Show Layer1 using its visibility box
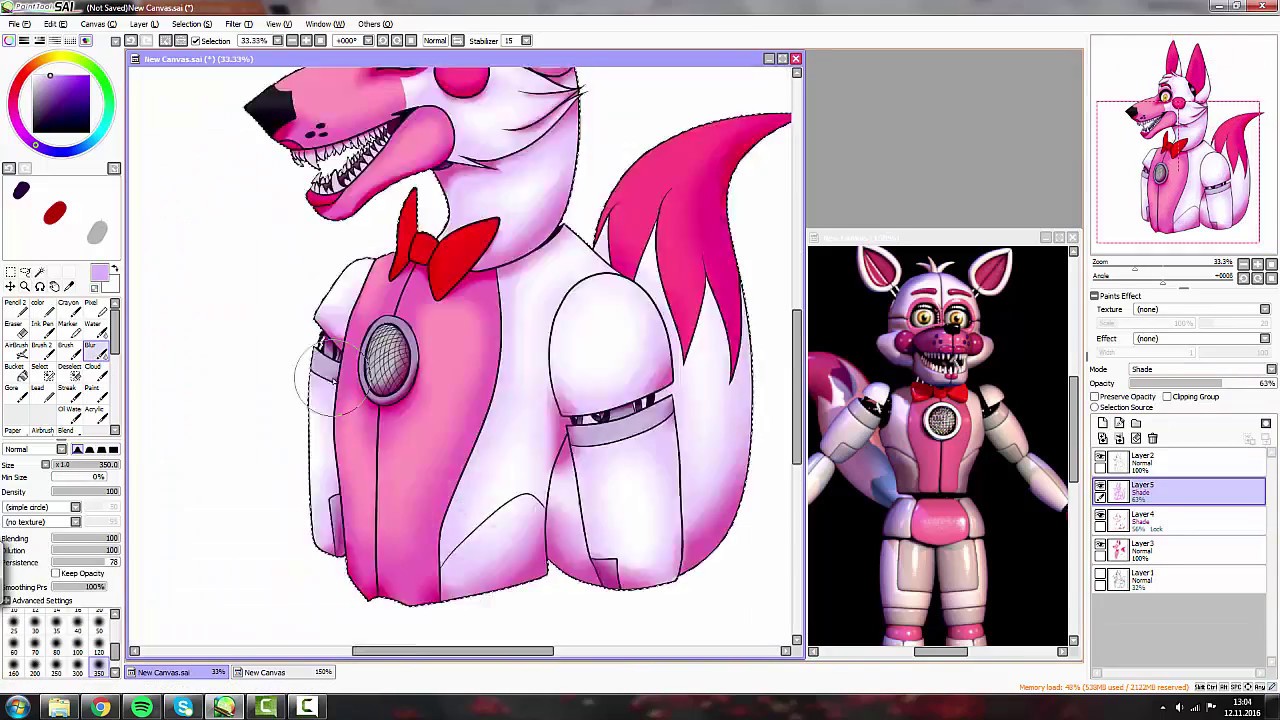The height and width of the screenshot is (720, 1280). click(1101, 573)
